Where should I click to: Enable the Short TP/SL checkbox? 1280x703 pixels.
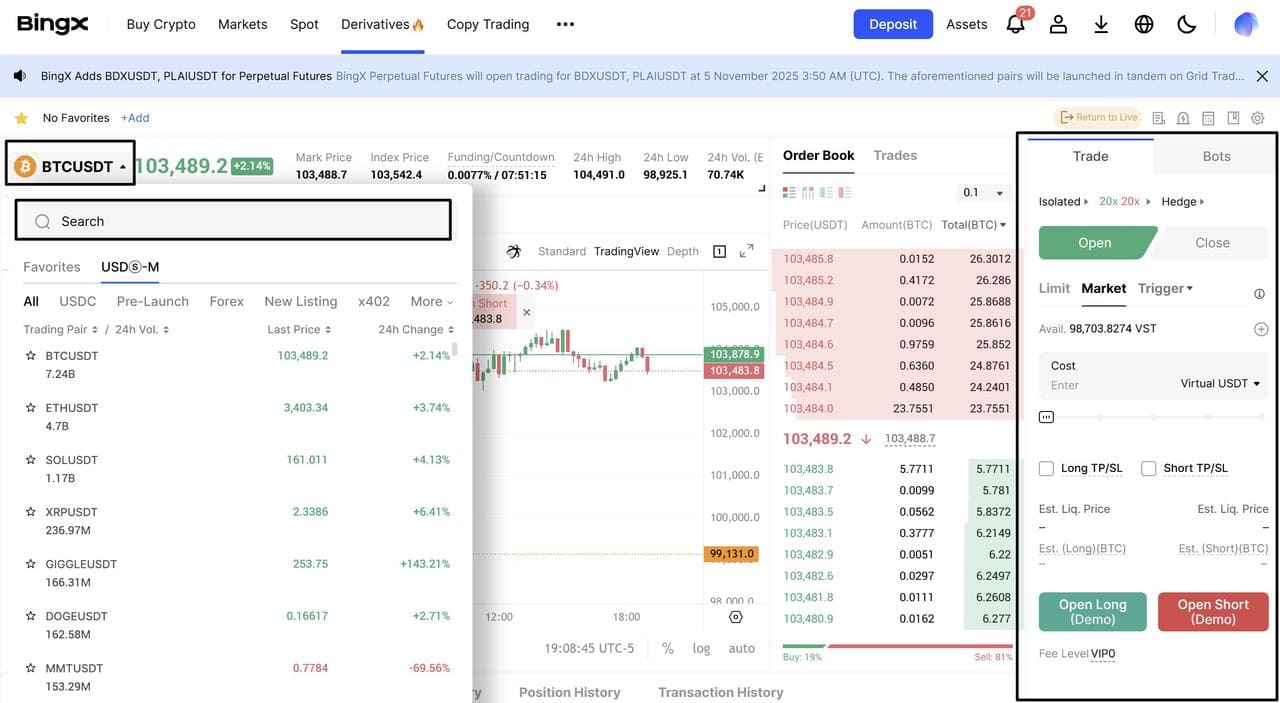coord(1149,468)
